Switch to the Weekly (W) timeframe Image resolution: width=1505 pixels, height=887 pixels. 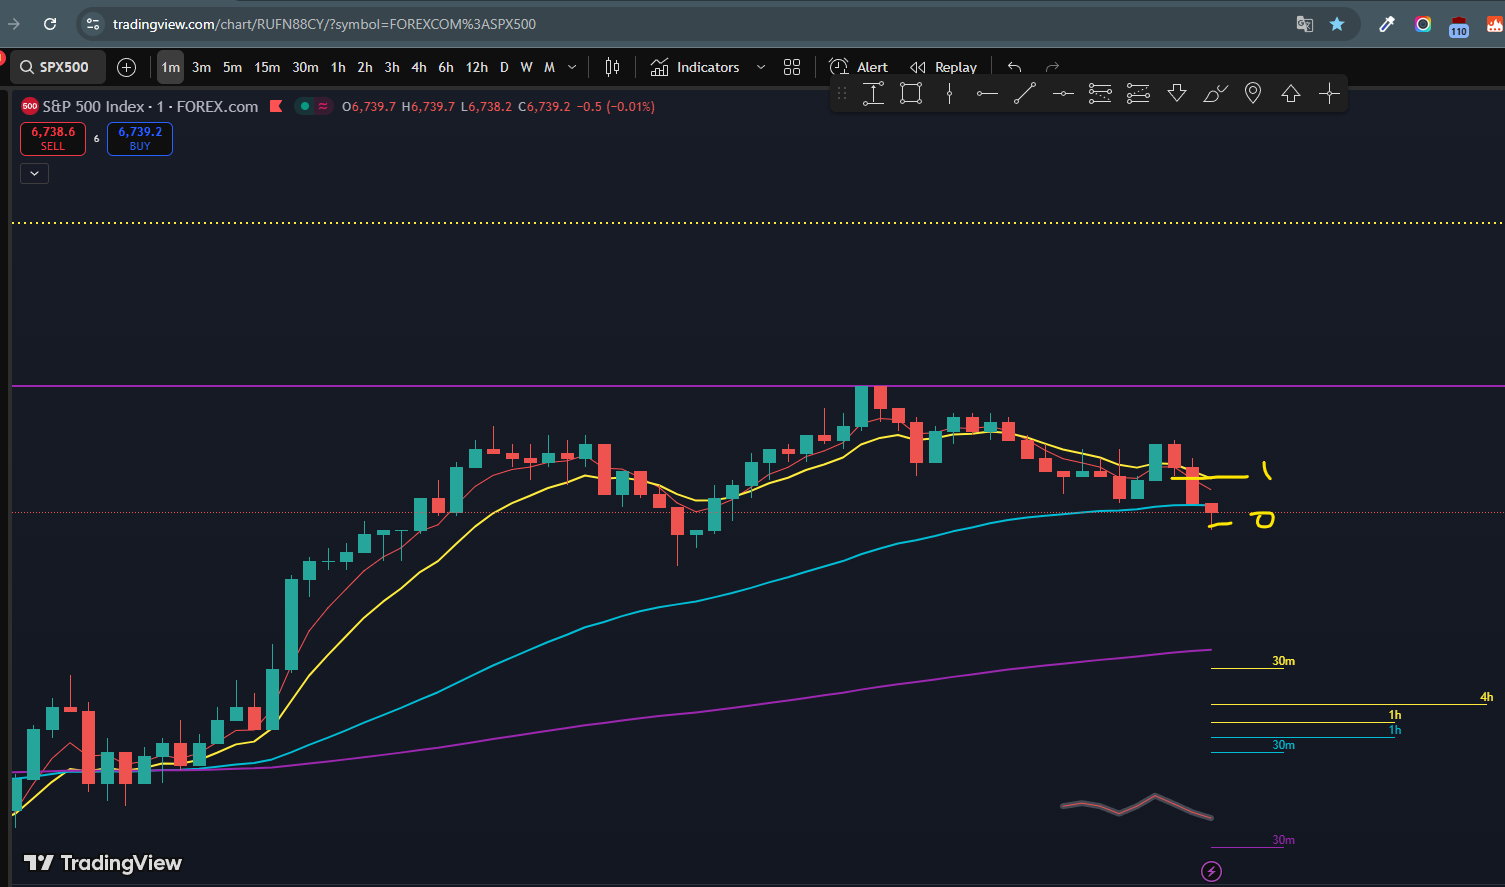526,67
